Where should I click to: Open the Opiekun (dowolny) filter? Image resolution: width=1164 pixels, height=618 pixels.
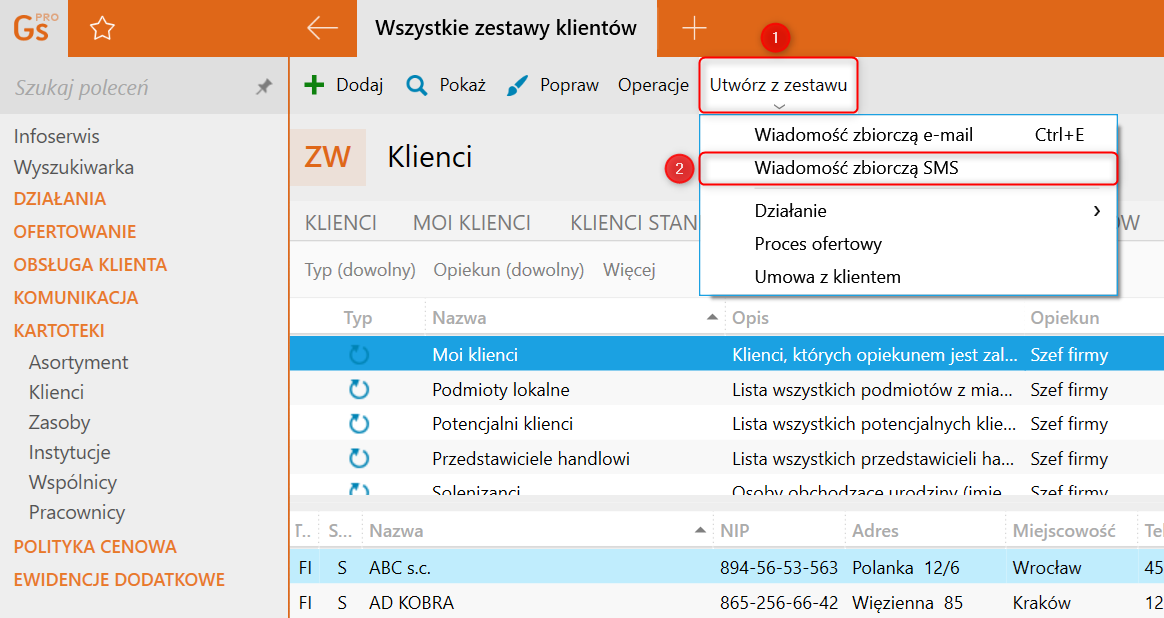point(508,270)
